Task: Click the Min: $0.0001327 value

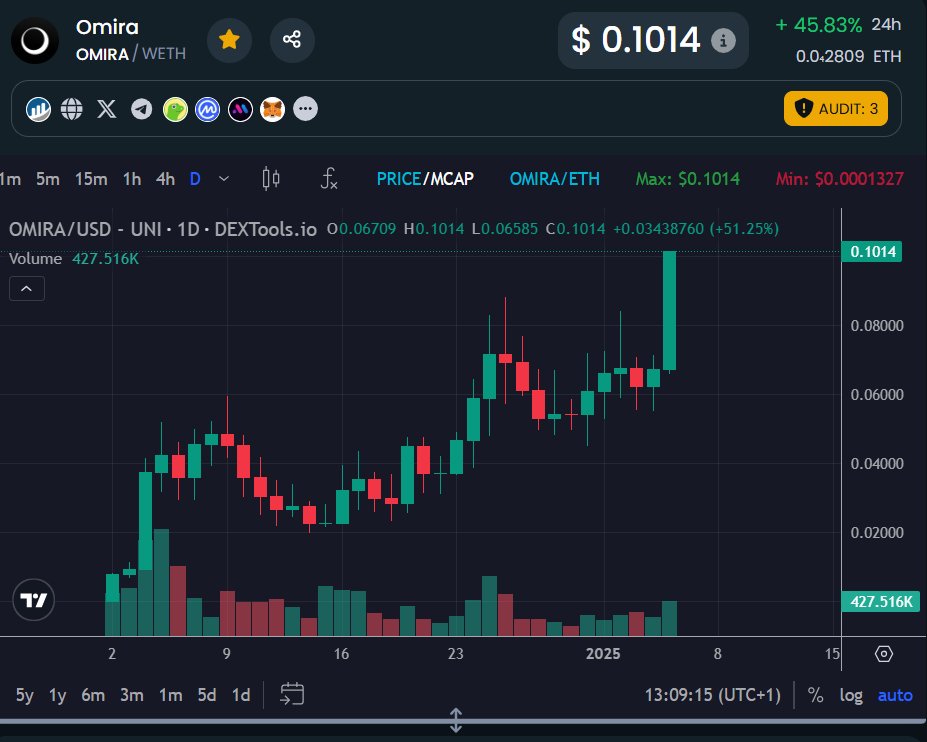Action: pyautogui.click(x=840, y=179)
